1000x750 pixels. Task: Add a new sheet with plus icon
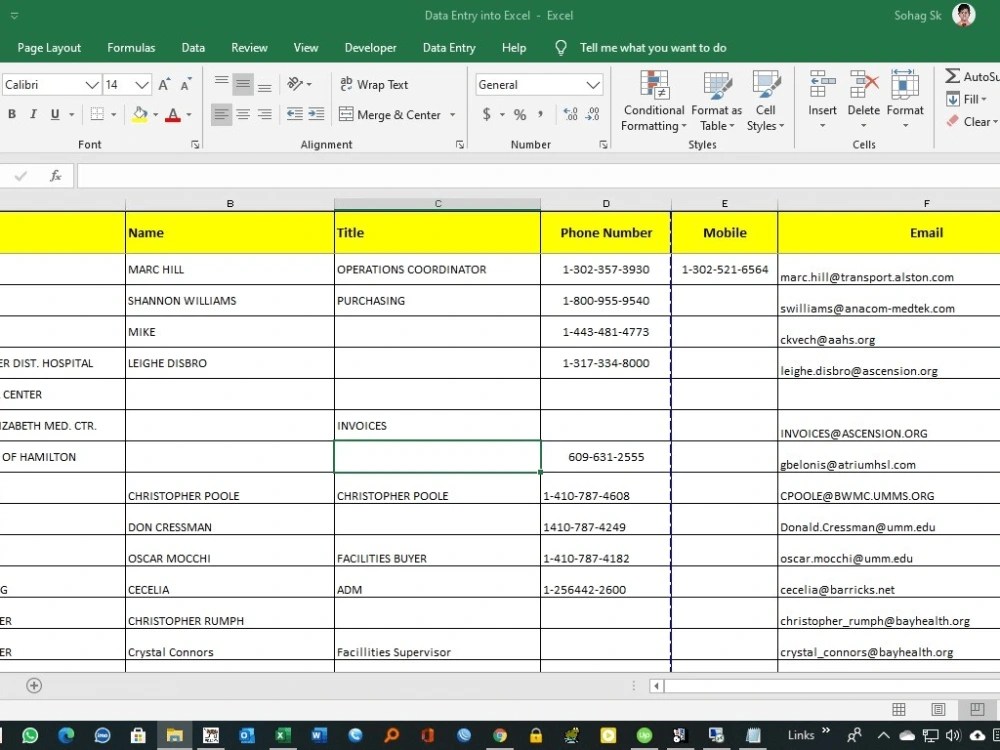pyautogui.click(x=34, y=685)
